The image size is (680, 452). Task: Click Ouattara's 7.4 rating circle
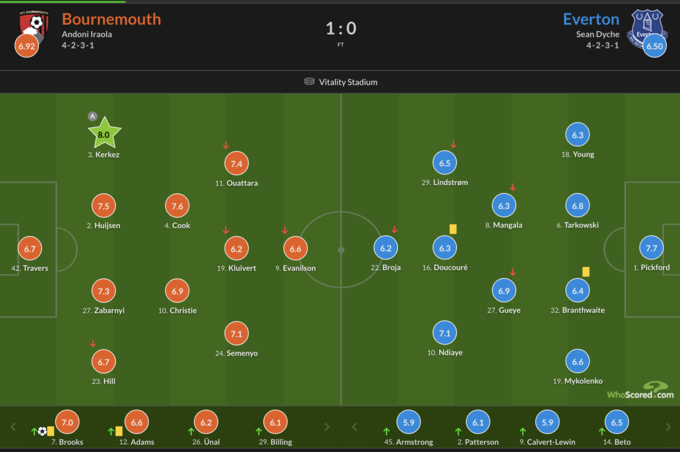(237, 163)
